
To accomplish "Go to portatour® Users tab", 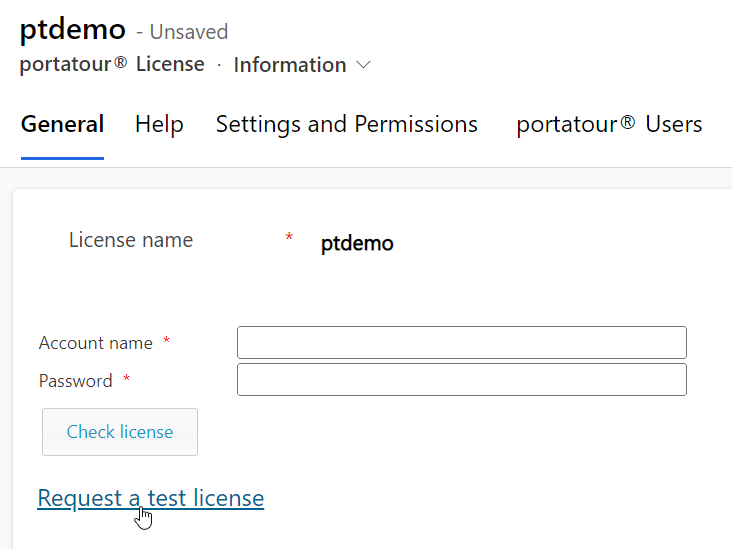I will 609,124.
